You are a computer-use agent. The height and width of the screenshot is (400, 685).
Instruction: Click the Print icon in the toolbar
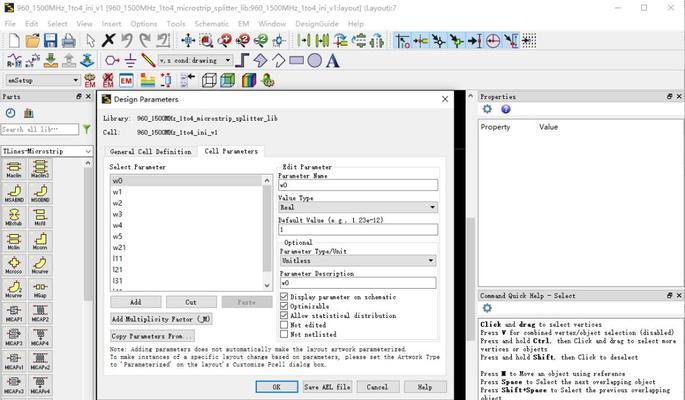[69, 41]
